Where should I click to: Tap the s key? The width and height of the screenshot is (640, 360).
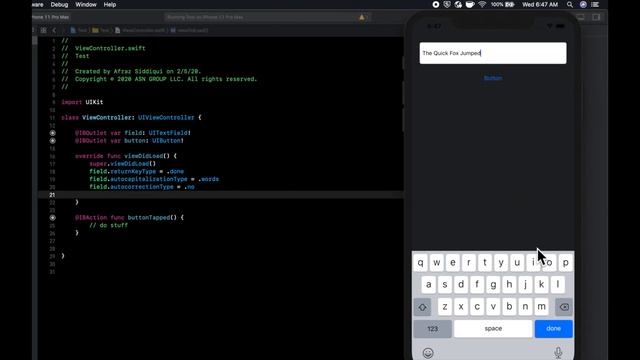445,285
